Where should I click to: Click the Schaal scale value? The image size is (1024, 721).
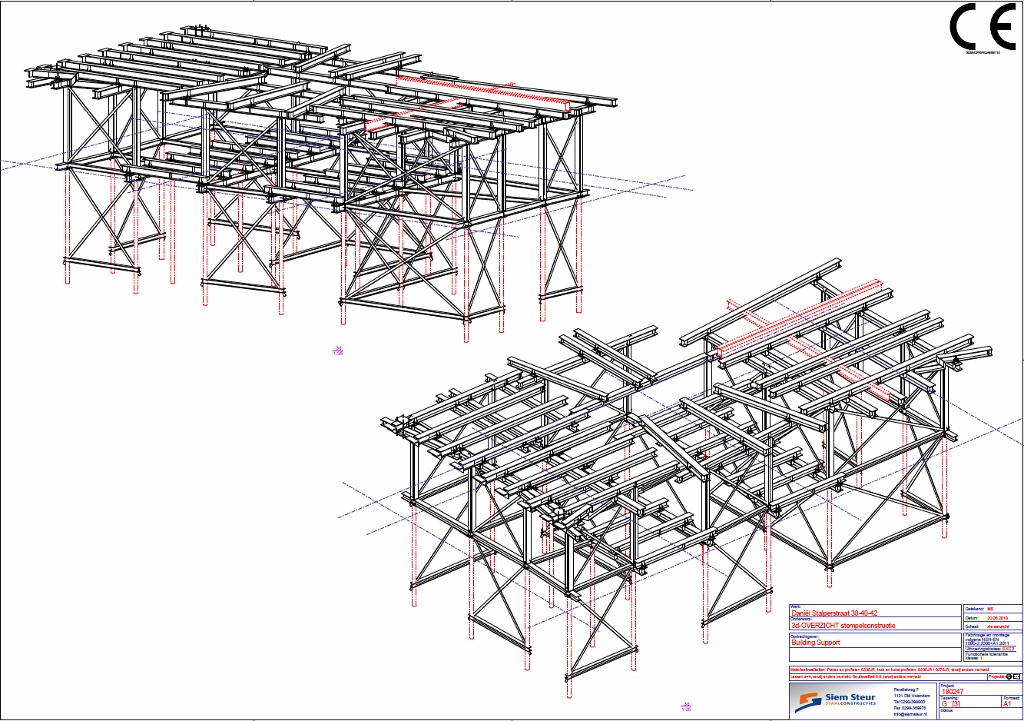tap(998, 626)
